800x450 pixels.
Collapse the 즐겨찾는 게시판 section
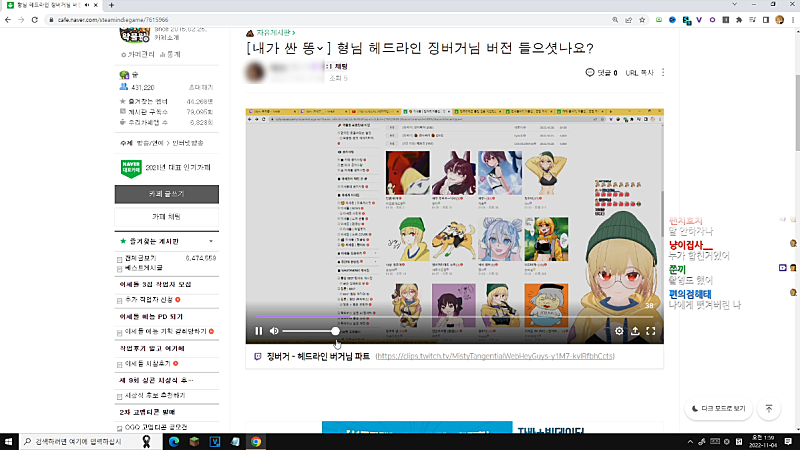pyautogui.click(x=211, y=241)
